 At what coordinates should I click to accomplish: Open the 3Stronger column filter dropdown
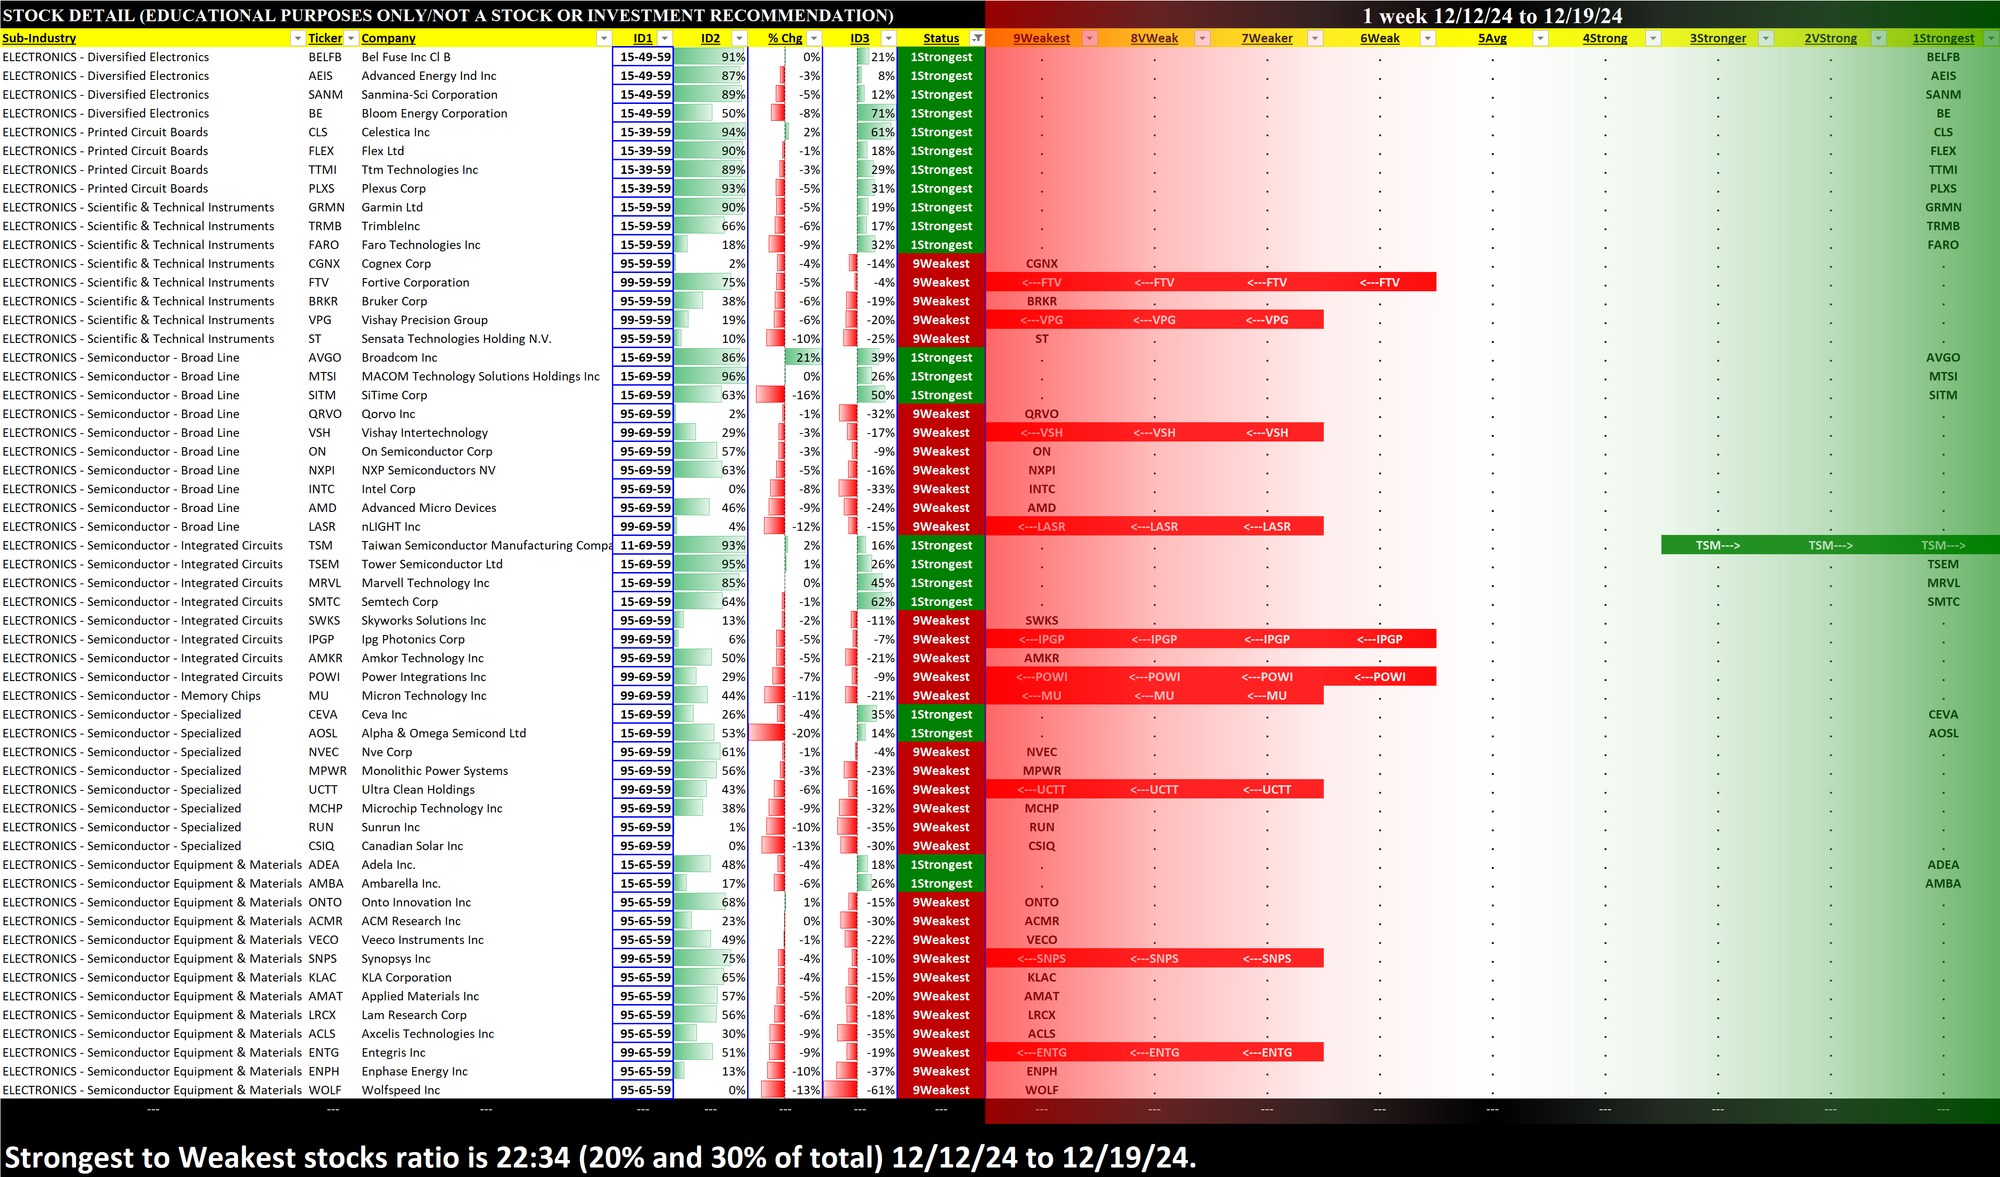1765,38
